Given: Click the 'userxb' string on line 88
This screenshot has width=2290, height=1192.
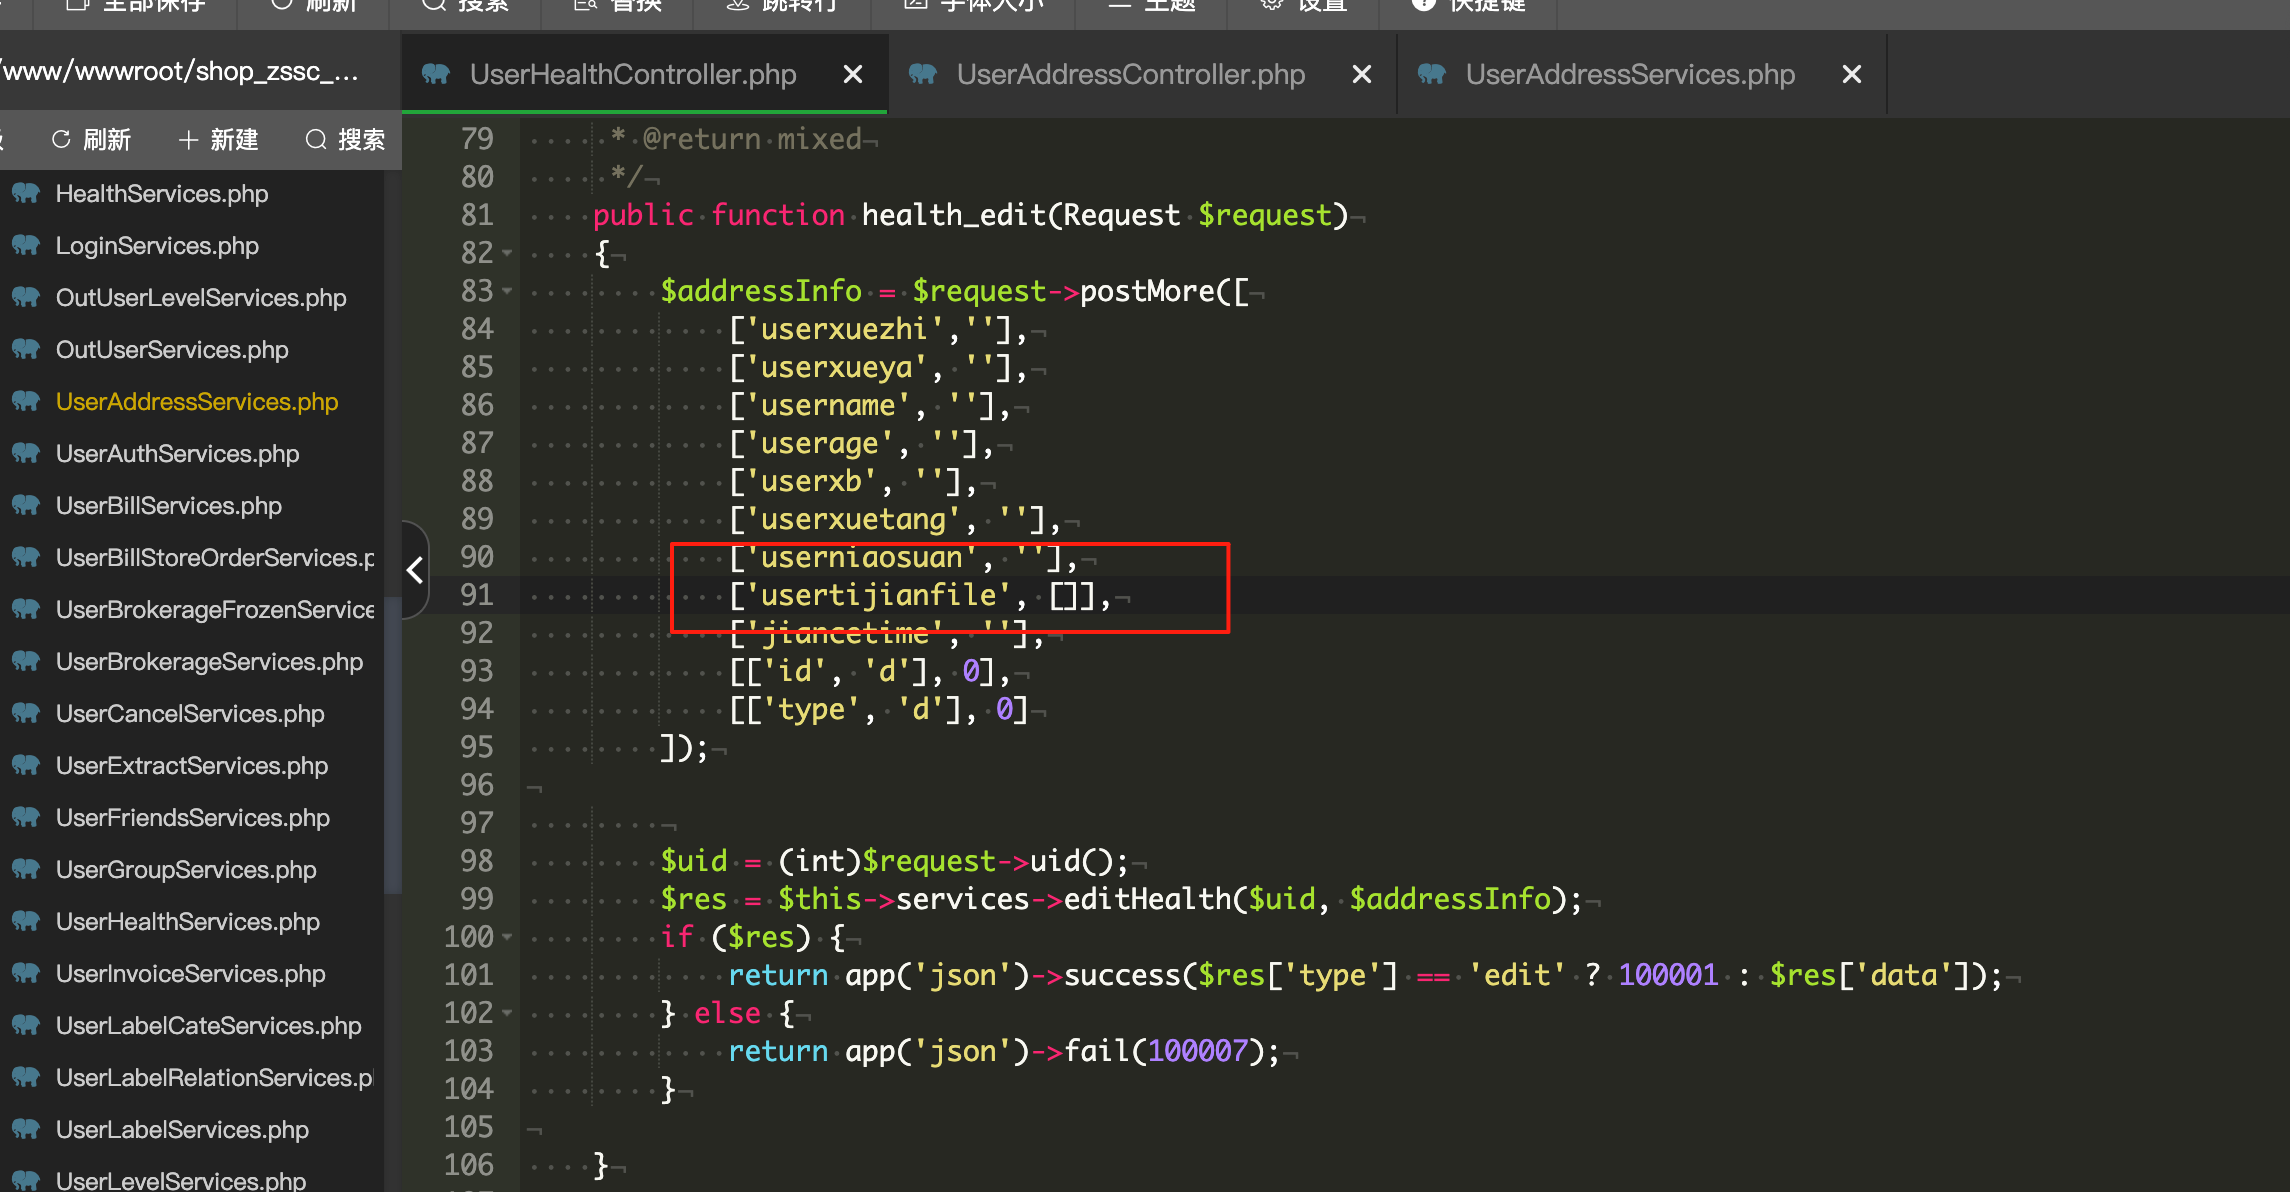Looking at the screenshot, I should 811,481.
